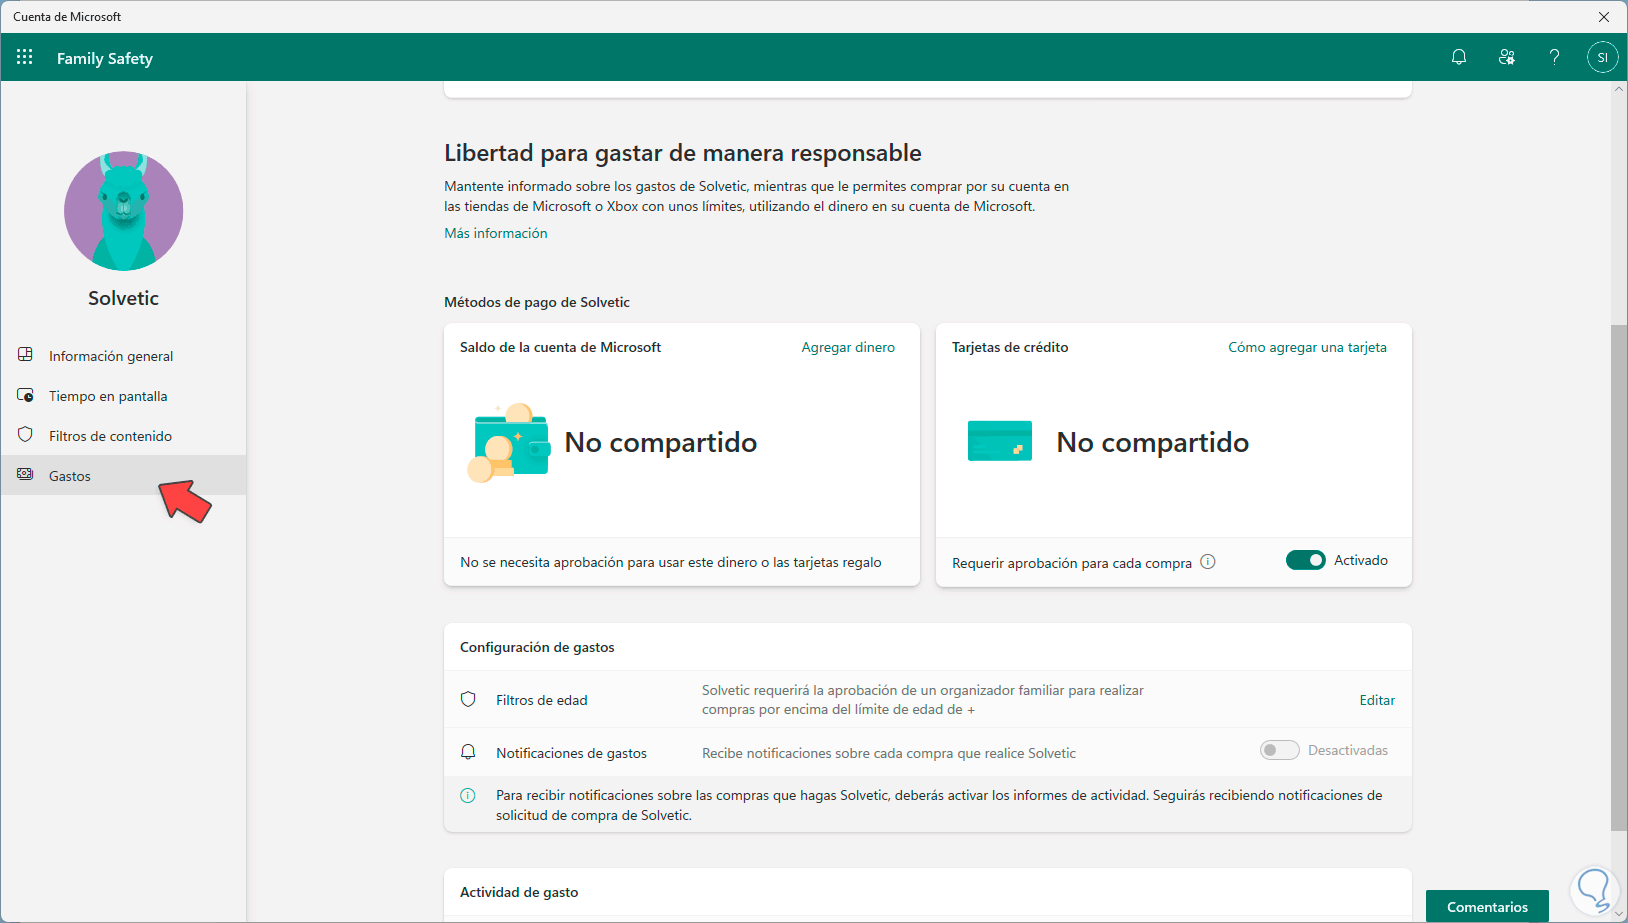The image size is (1628, 923).
Task: Click the info icon beside Requerir aprobación
Action: [1208, 562]
